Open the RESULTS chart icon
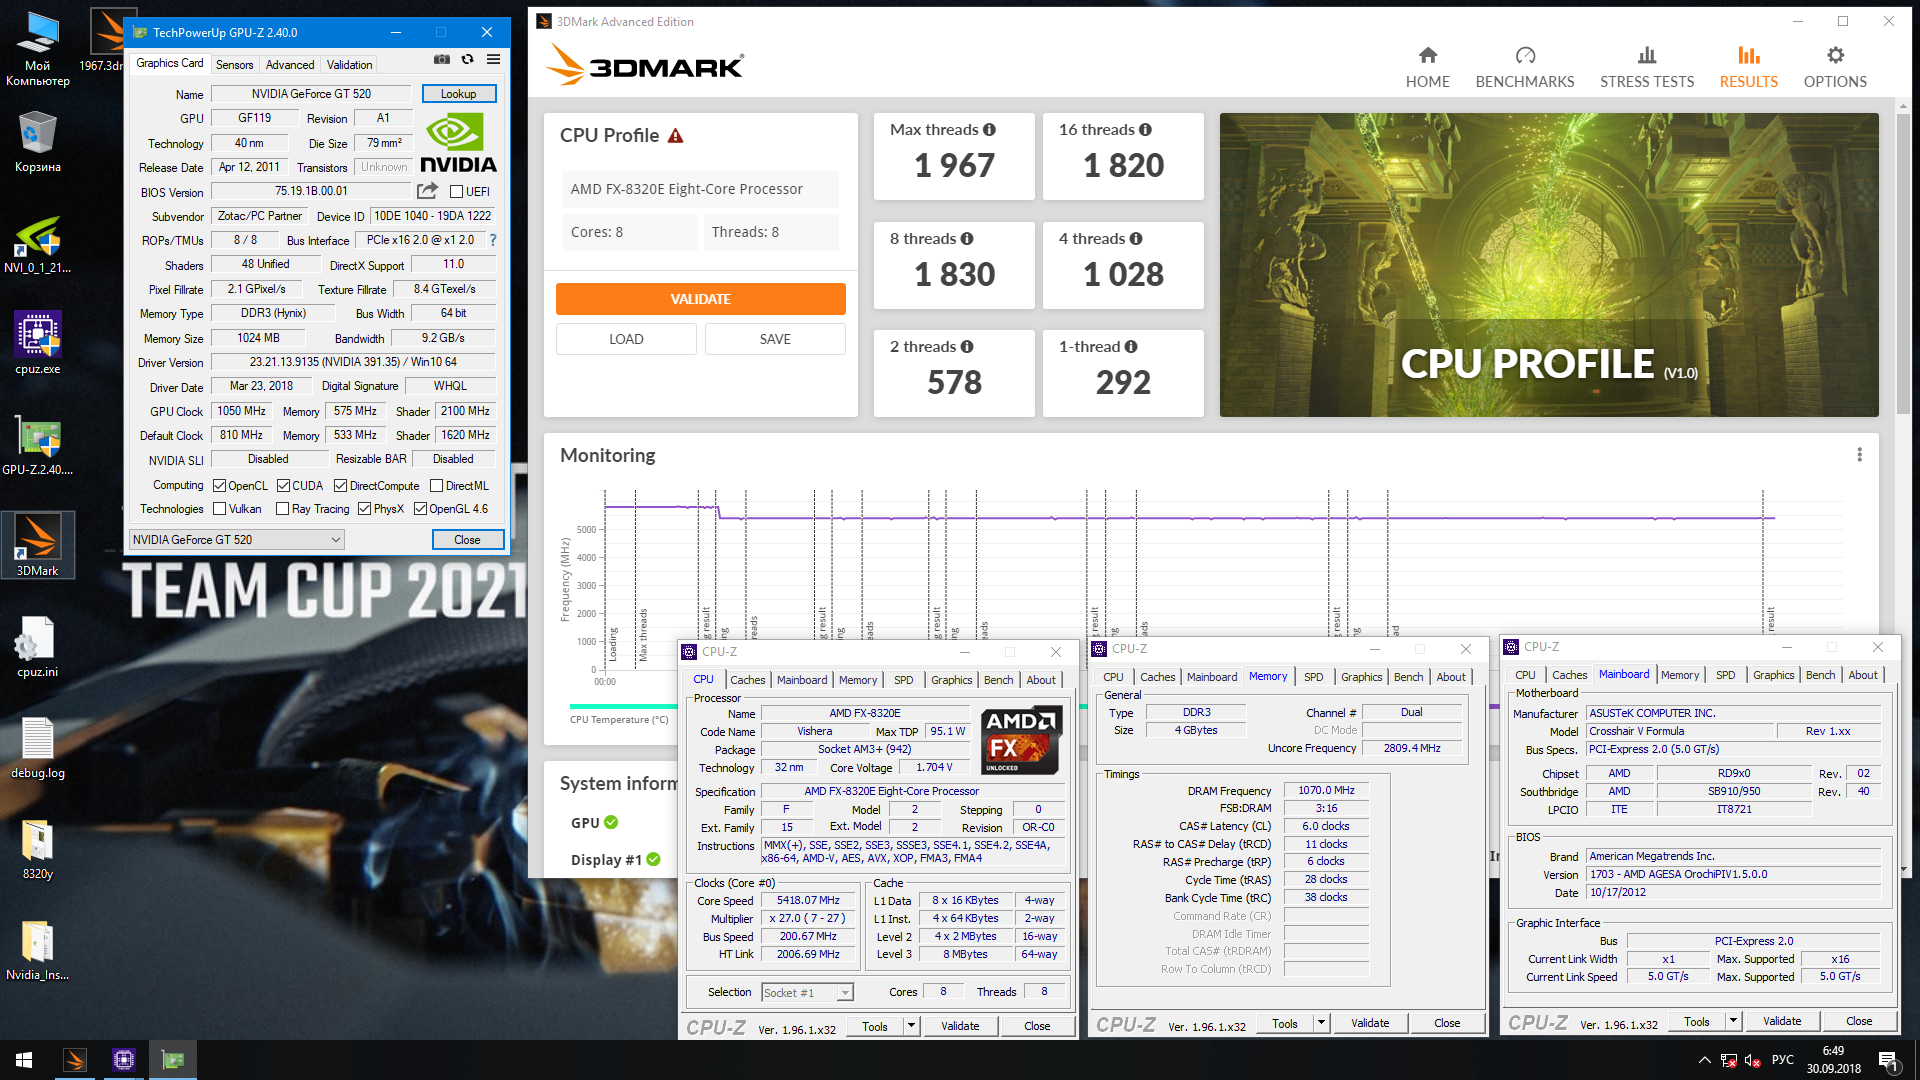This screenshot has width=1920, height=1080. tap(1749, 55)
